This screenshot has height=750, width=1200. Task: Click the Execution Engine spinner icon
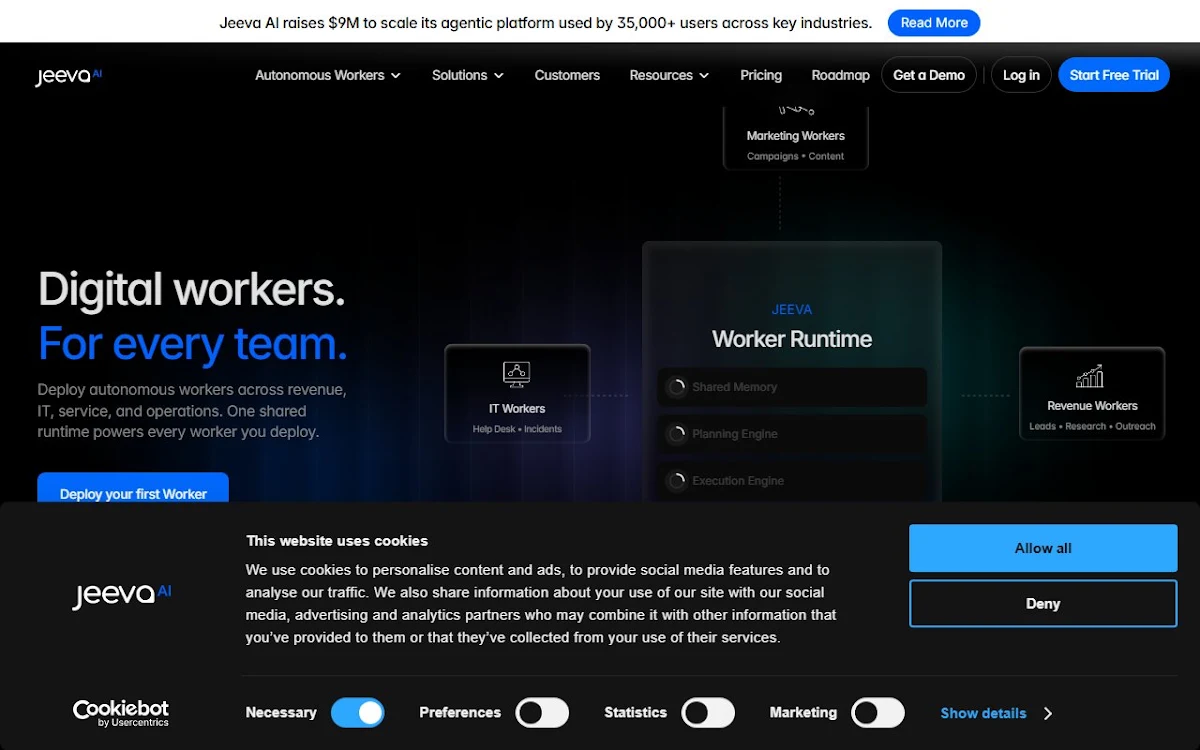[x=677, y=481]
